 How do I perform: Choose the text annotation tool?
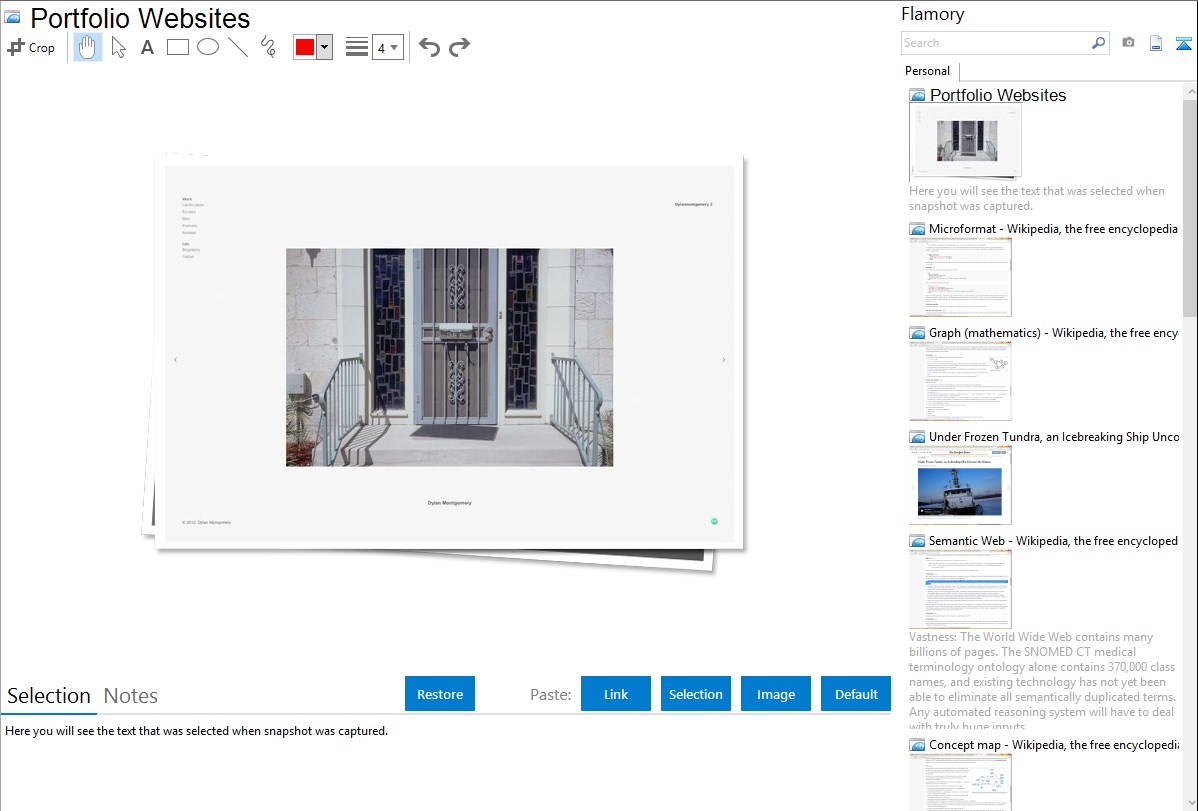pyautogui.click(x=147, y=47)
